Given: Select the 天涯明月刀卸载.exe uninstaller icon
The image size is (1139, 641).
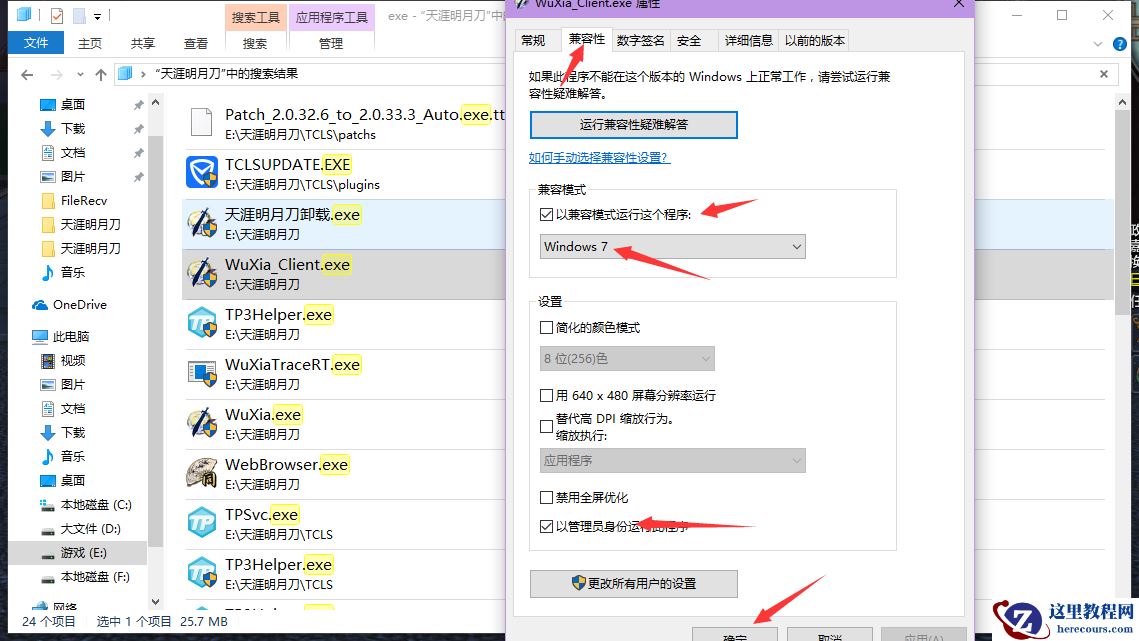Looking at the screenshot, I should [x=200, y=222].
